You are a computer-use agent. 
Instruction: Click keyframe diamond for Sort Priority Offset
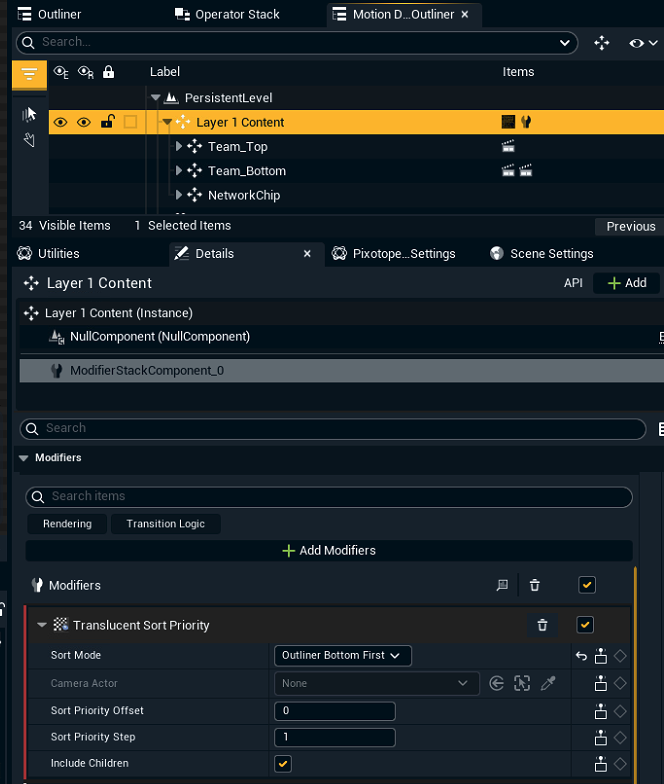[x=620, y=711]
